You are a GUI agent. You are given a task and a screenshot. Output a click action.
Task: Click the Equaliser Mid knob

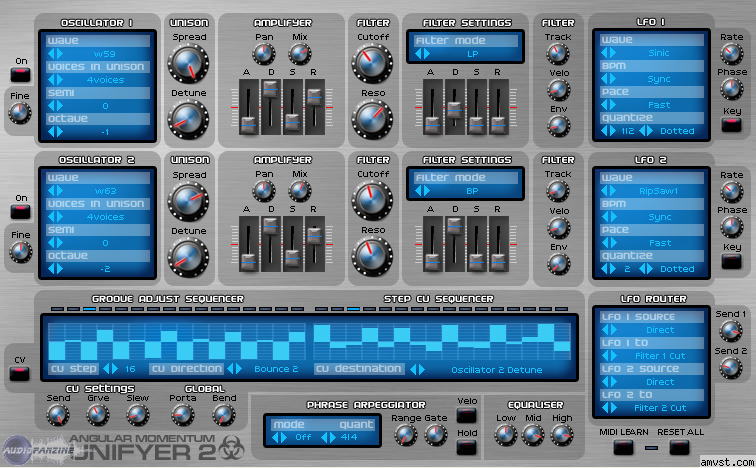[533, 433]
